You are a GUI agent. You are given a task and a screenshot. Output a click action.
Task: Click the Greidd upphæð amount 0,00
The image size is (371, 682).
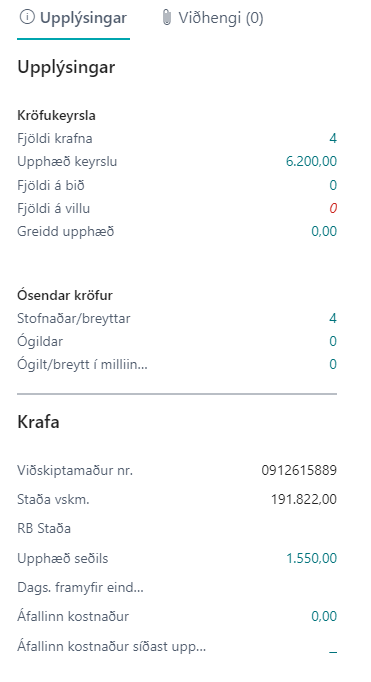click(324, 231)
